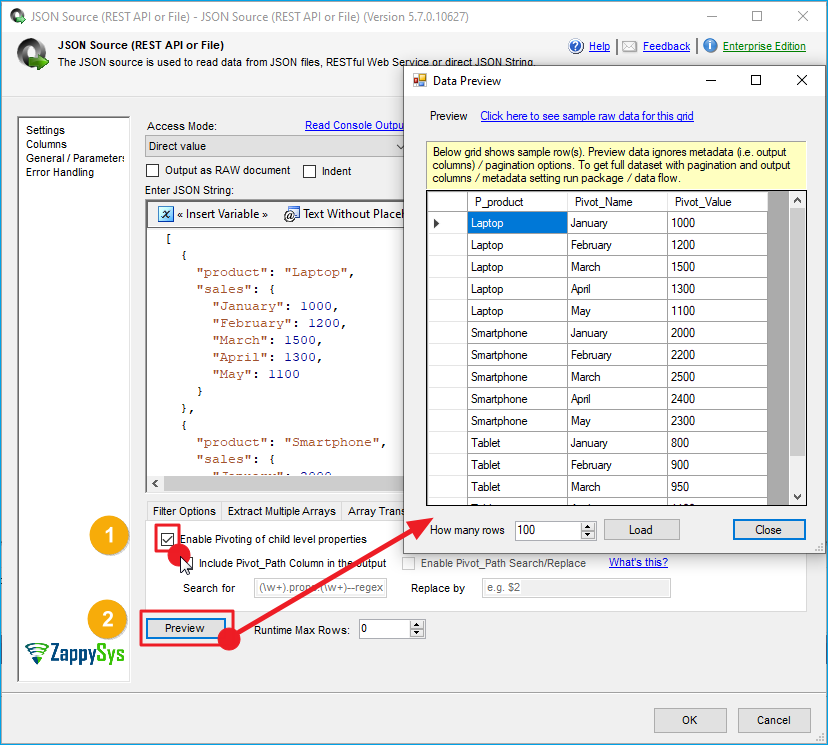Maximize the Data Preview window
Viewport: 828px width, 745px height.
pyautogui.click(x=756, y=80)
